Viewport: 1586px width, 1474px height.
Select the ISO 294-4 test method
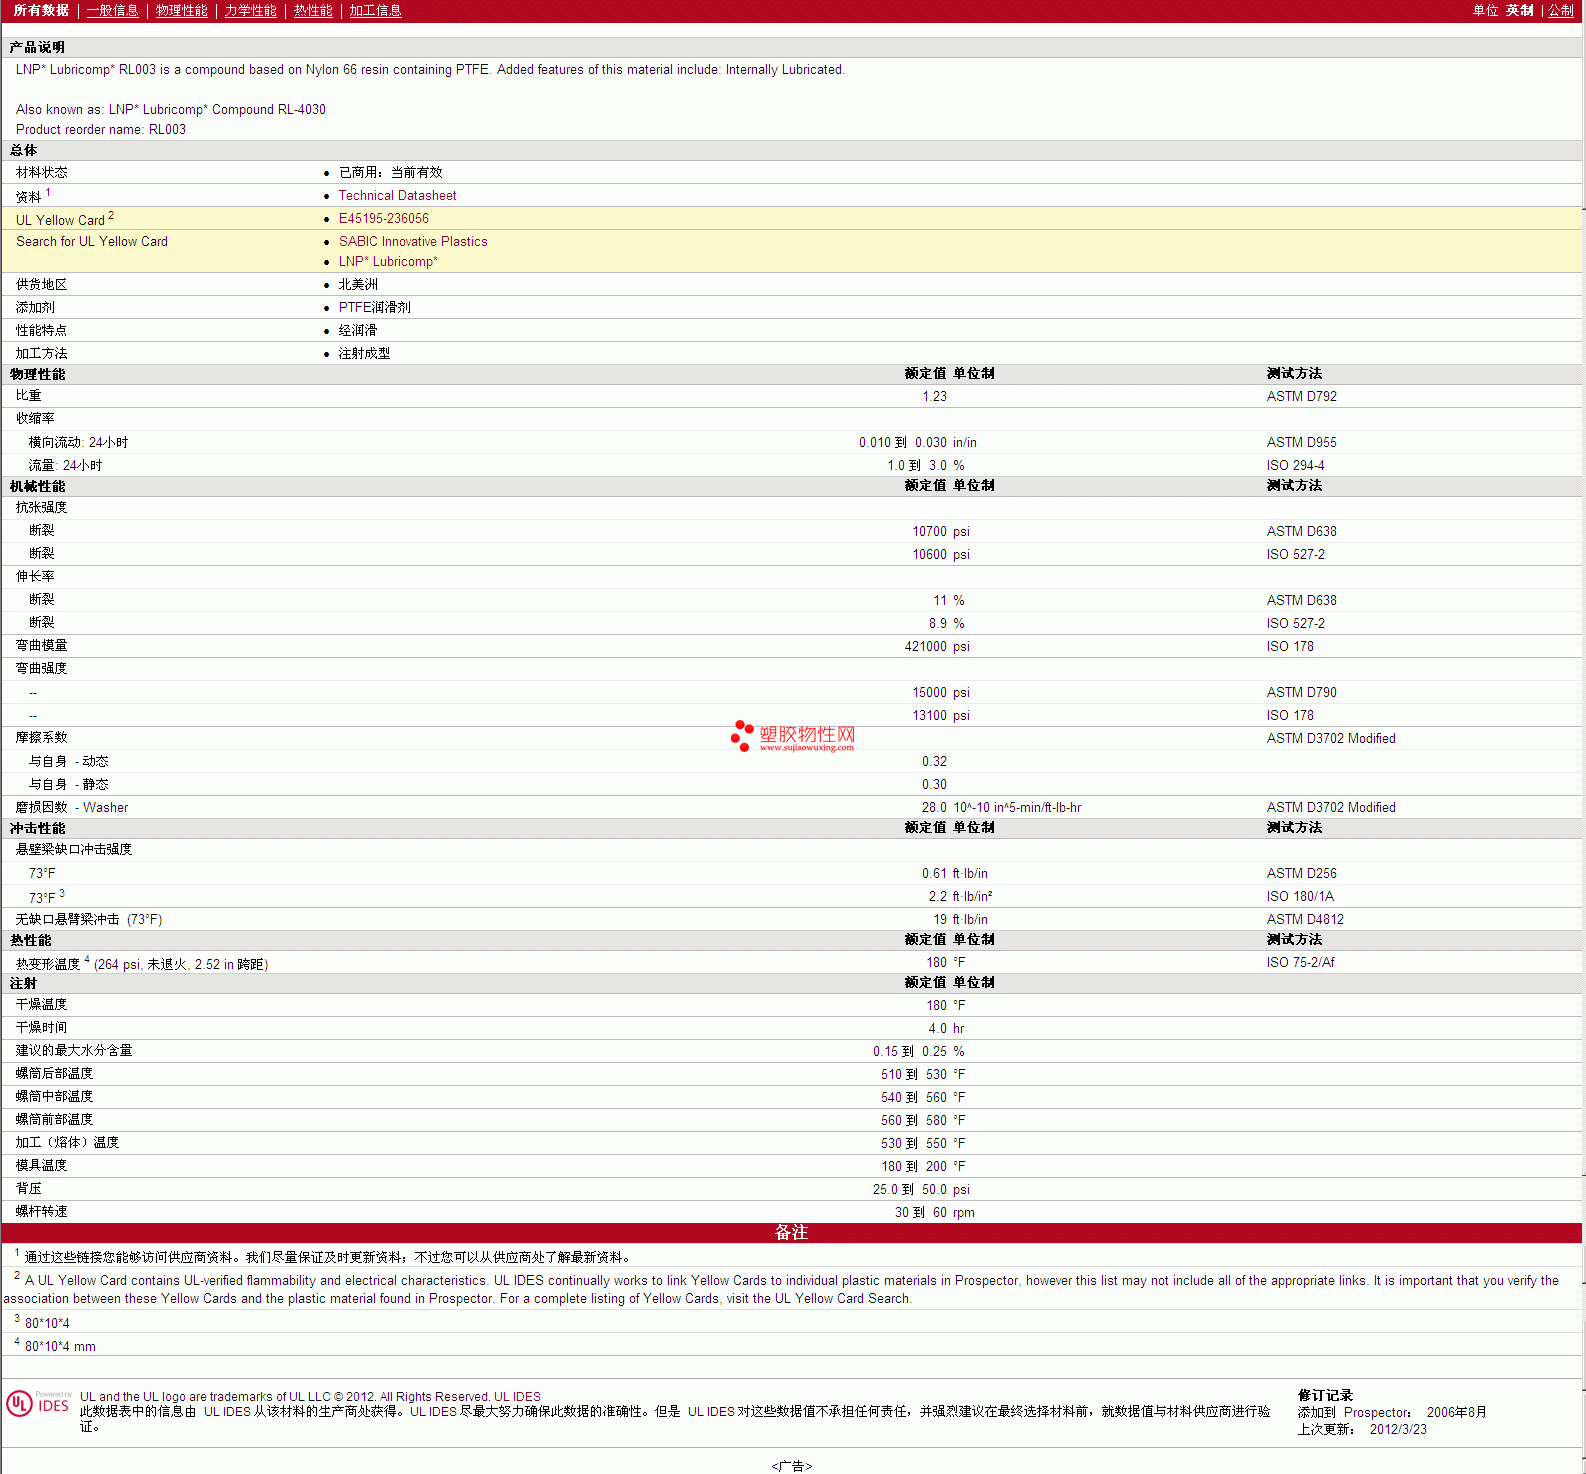tap(1295, 466)
